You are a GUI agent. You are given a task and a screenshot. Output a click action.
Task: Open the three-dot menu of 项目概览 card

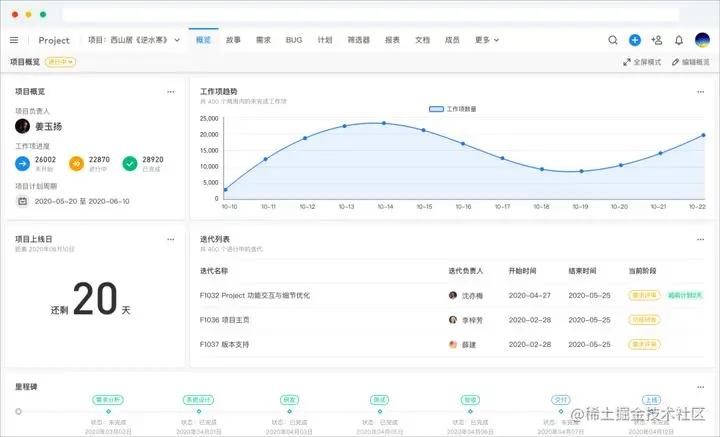(171, 92)
